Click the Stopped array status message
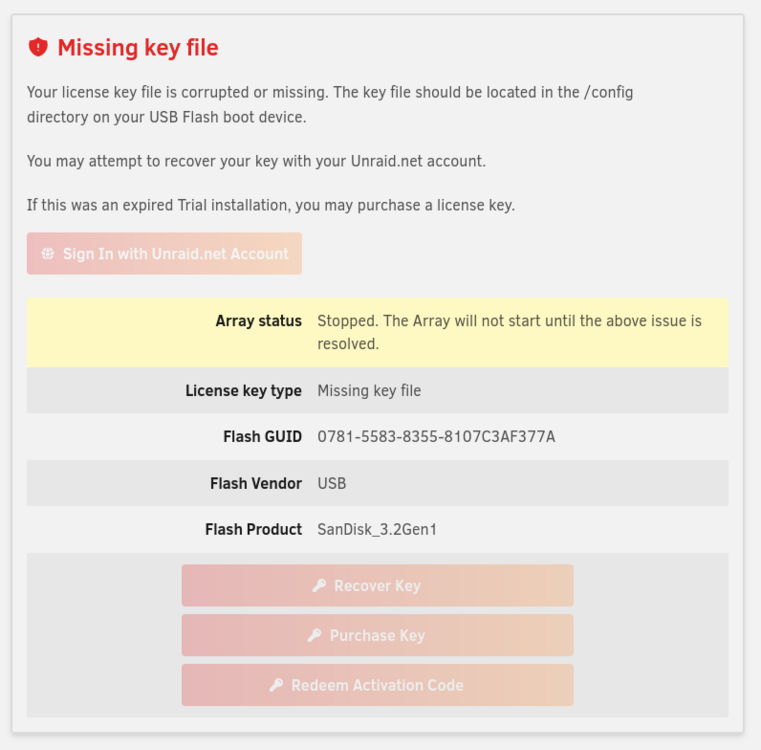Image resolution: width=761 pixels, height=750 pixels. [x=510, y=332]
